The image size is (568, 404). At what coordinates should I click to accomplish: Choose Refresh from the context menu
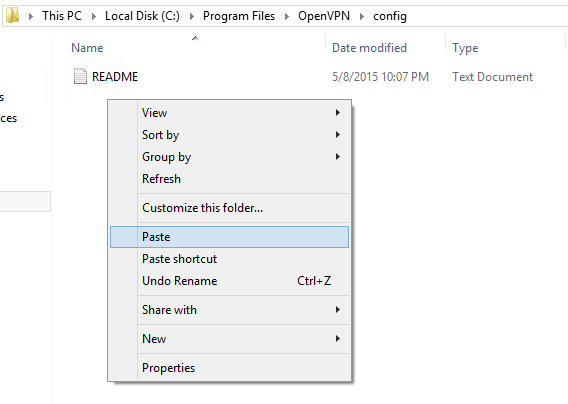click(230, 179)
